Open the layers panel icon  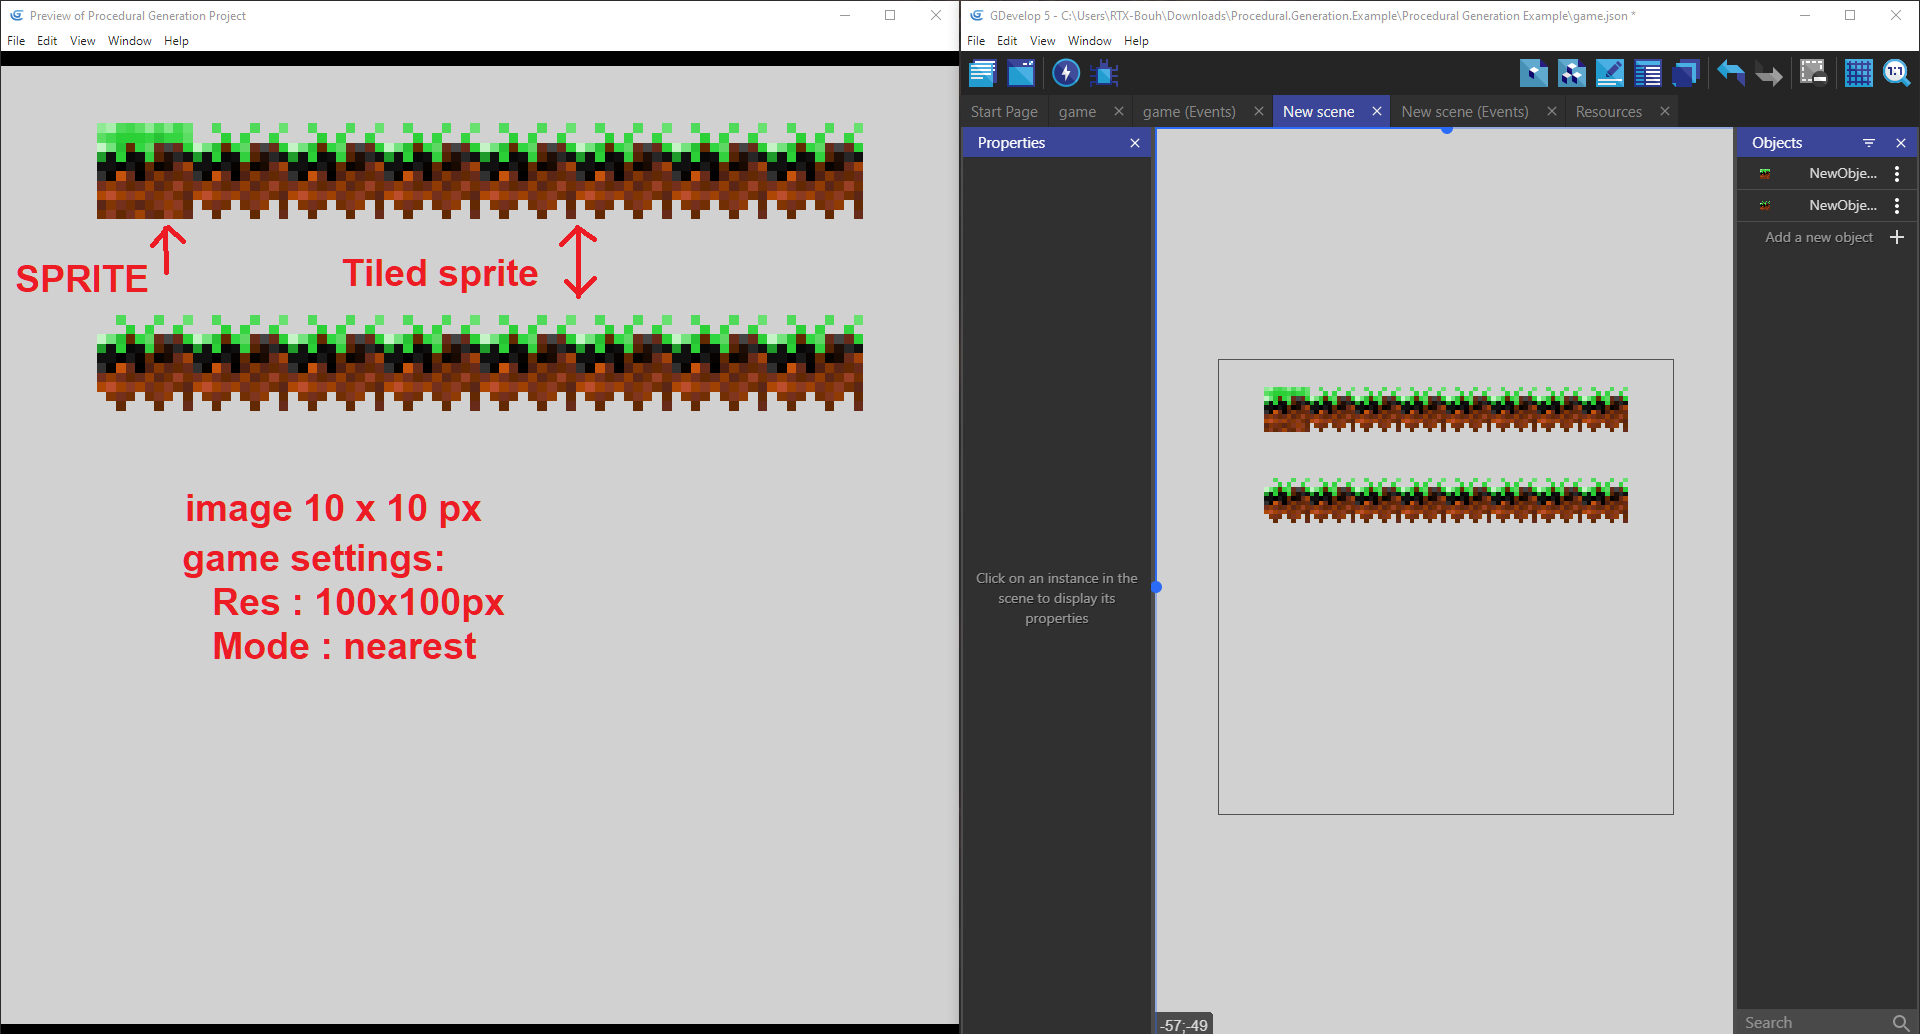click(x=1687, y=73)
